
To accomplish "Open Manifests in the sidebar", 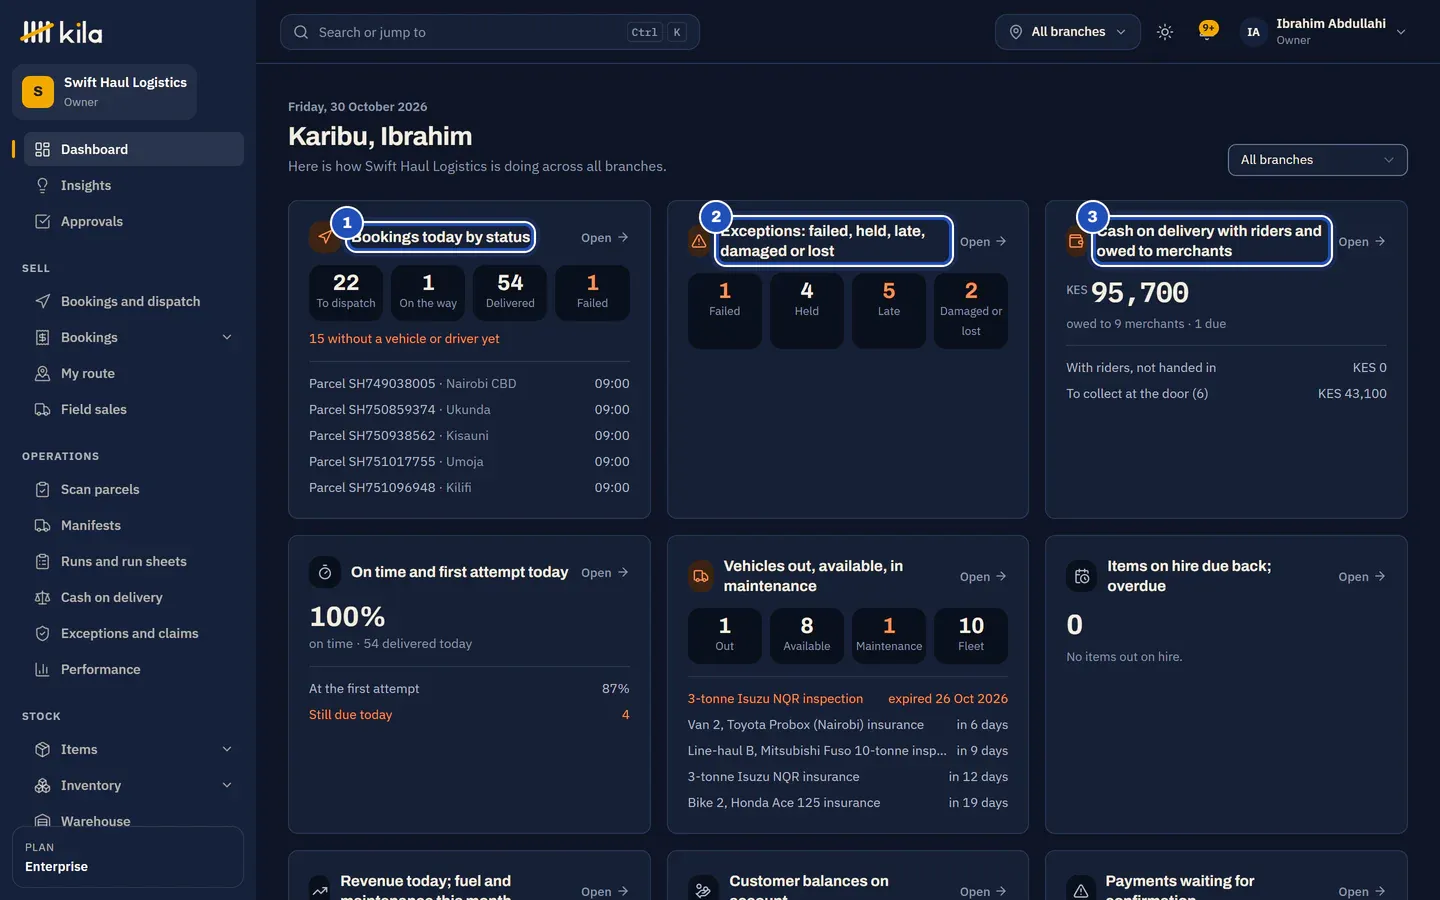I will click(x=134, y=525).
